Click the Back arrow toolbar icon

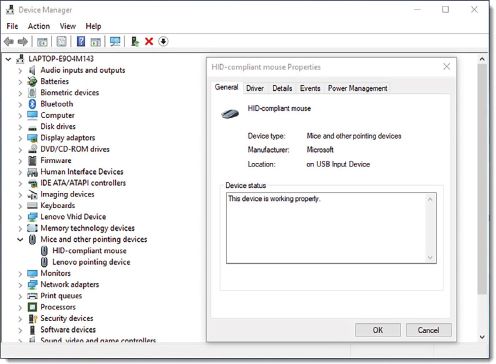[x=9, y=42]
